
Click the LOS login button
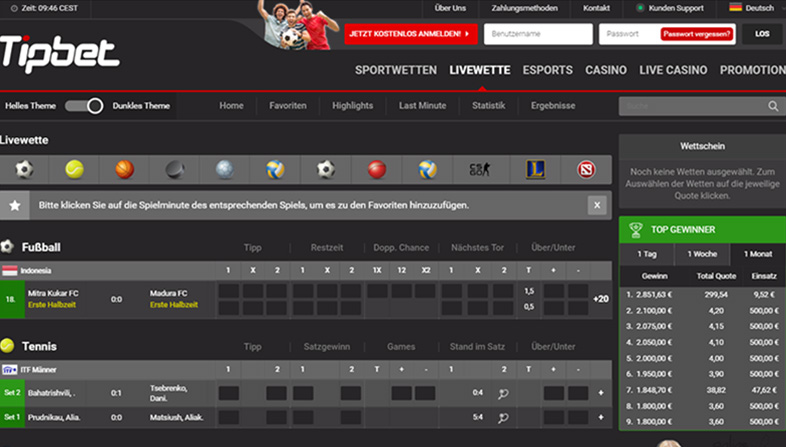pos(762,34)
